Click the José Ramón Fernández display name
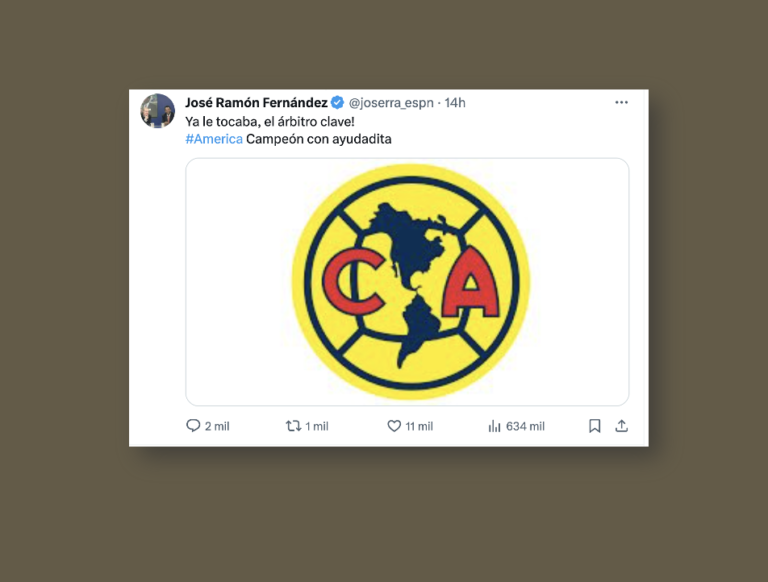Viewport: 768px width, 582px height. click(256, 102)
